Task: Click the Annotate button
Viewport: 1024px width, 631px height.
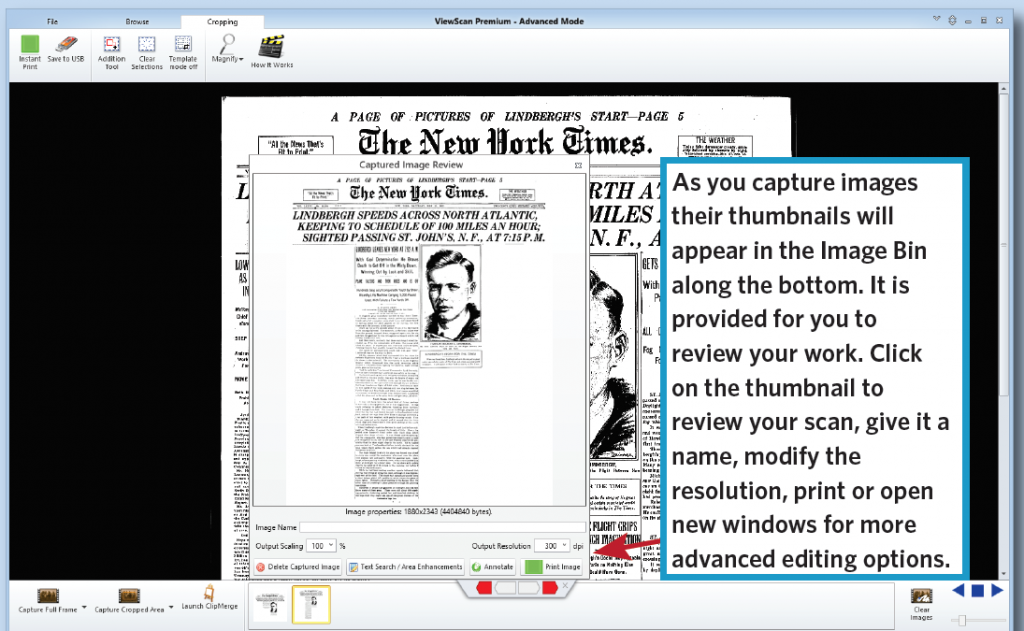Action: (493, 567)
